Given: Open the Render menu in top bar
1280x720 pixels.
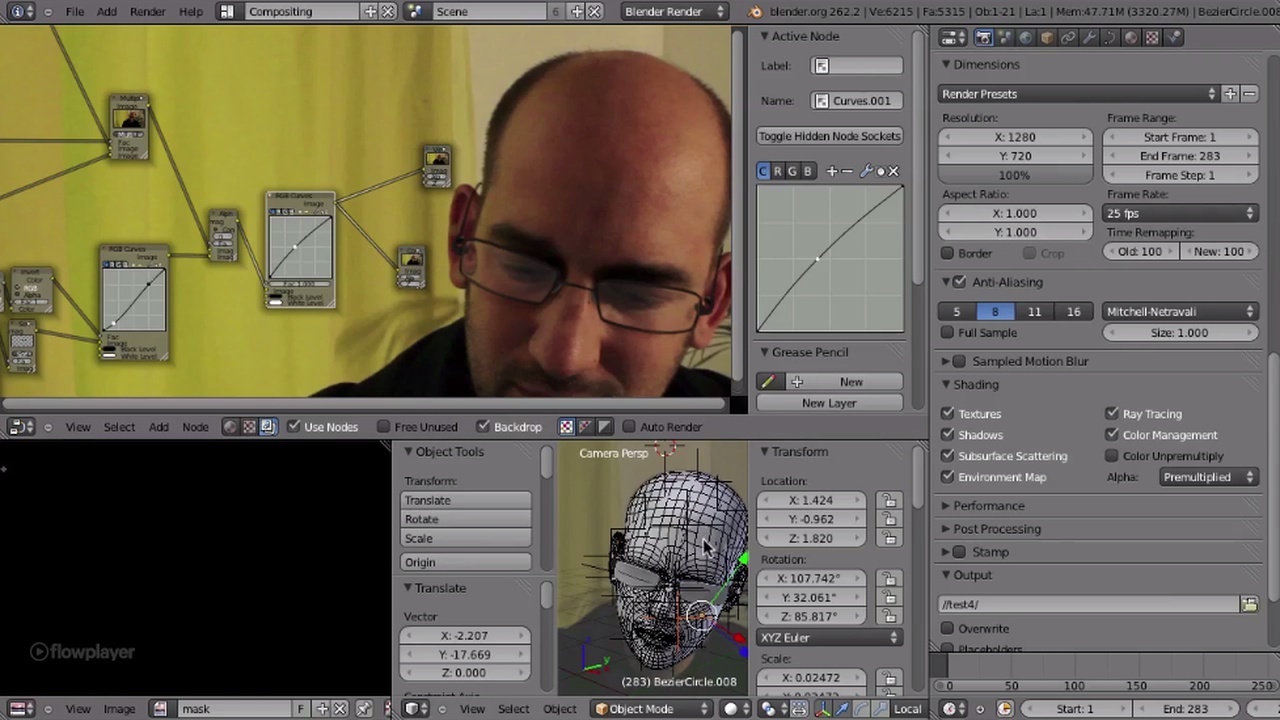Looking at the screenshot, I should click(147, 11).
